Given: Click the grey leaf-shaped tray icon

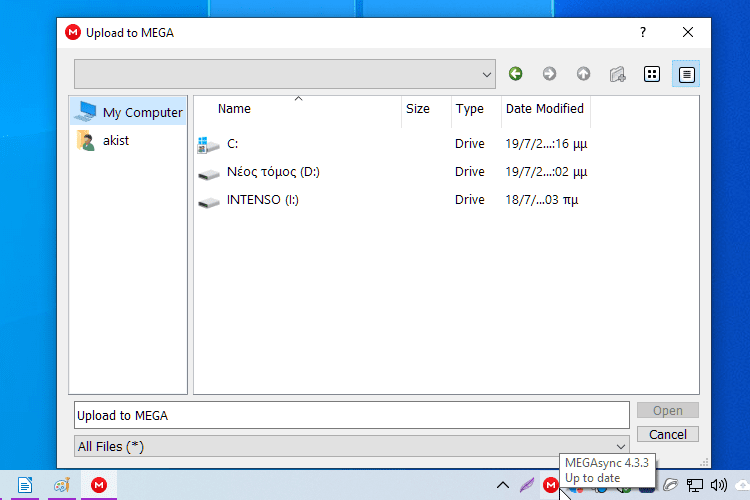Looking at the screenshot, I should click(671, 485).
